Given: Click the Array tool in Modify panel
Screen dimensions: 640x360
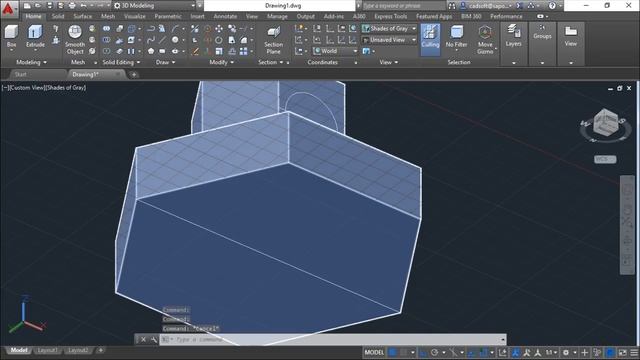Looking at the screenshot, I should point(244,51).
